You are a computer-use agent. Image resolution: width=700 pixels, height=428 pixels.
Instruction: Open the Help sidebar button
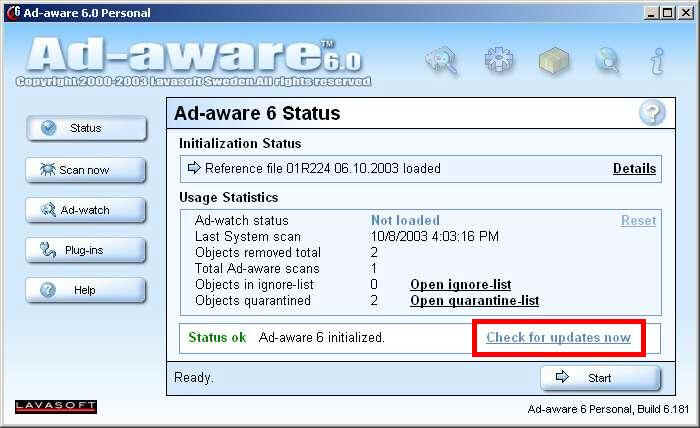point(86,290)
